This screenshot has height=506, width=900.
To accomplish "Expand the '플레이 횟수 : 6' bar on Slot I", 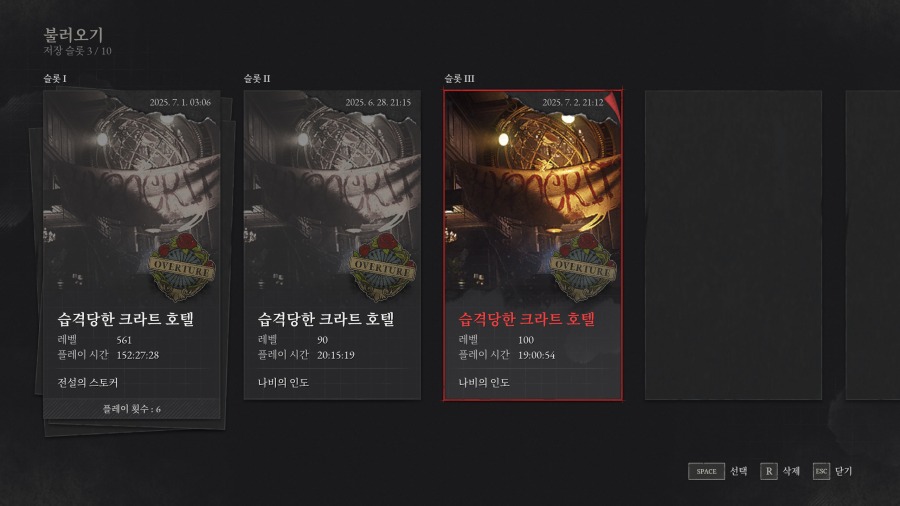I will pos(131,409).
